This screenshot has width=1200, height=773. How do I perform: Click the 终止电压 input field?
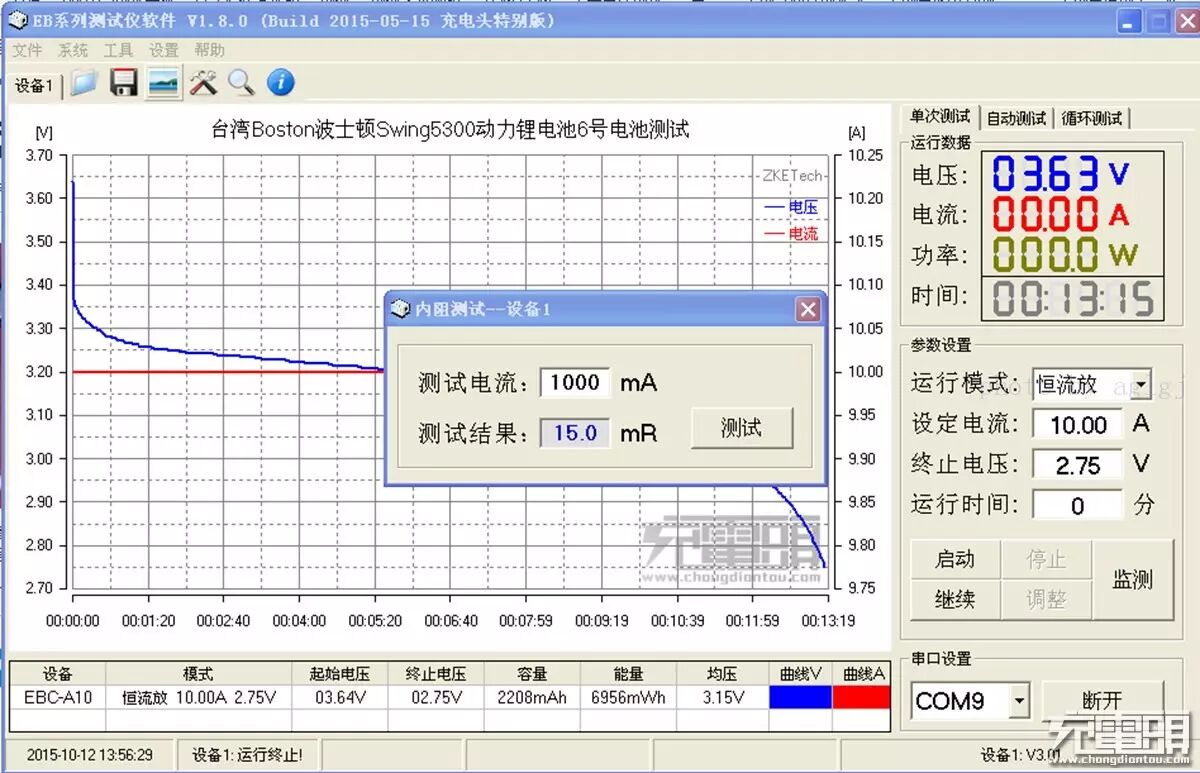click(x=1078, y=465)
